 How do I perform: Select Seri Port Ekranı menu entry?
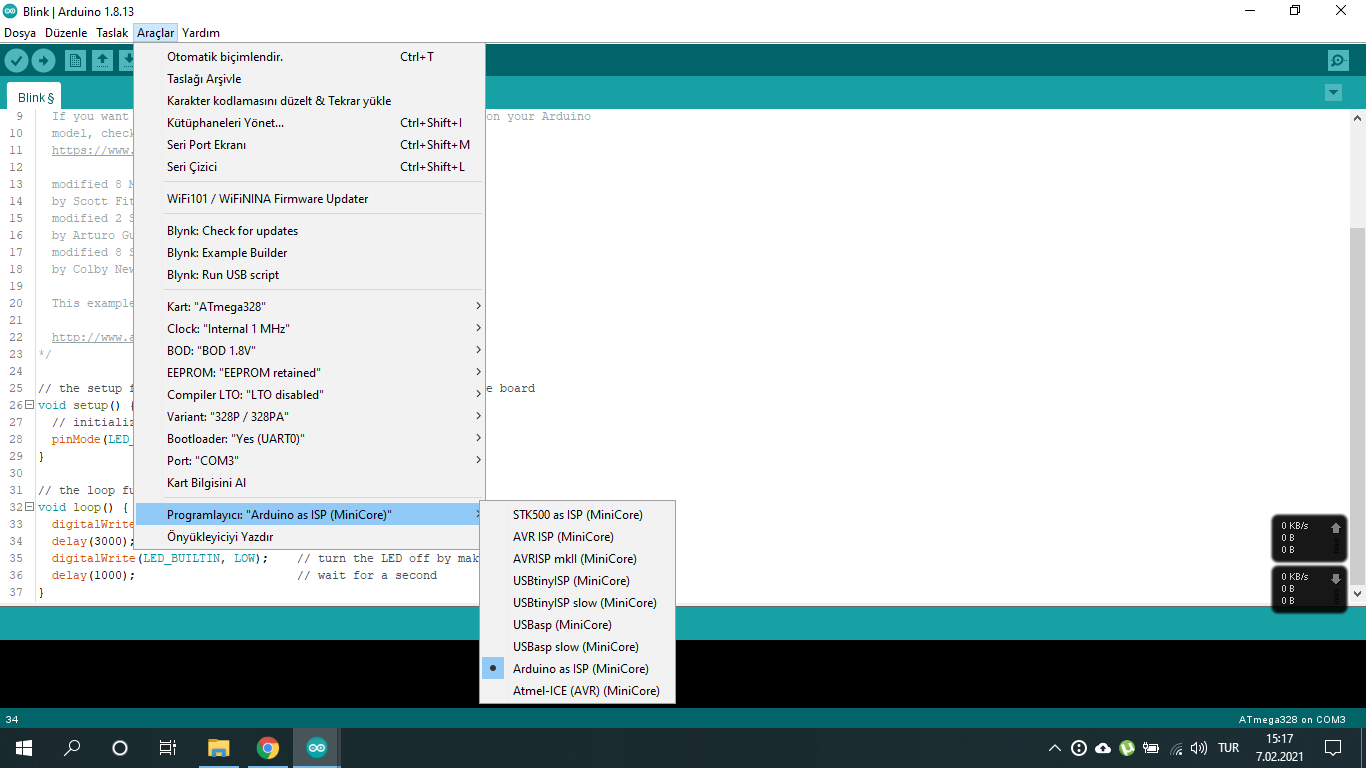[207, 145]
